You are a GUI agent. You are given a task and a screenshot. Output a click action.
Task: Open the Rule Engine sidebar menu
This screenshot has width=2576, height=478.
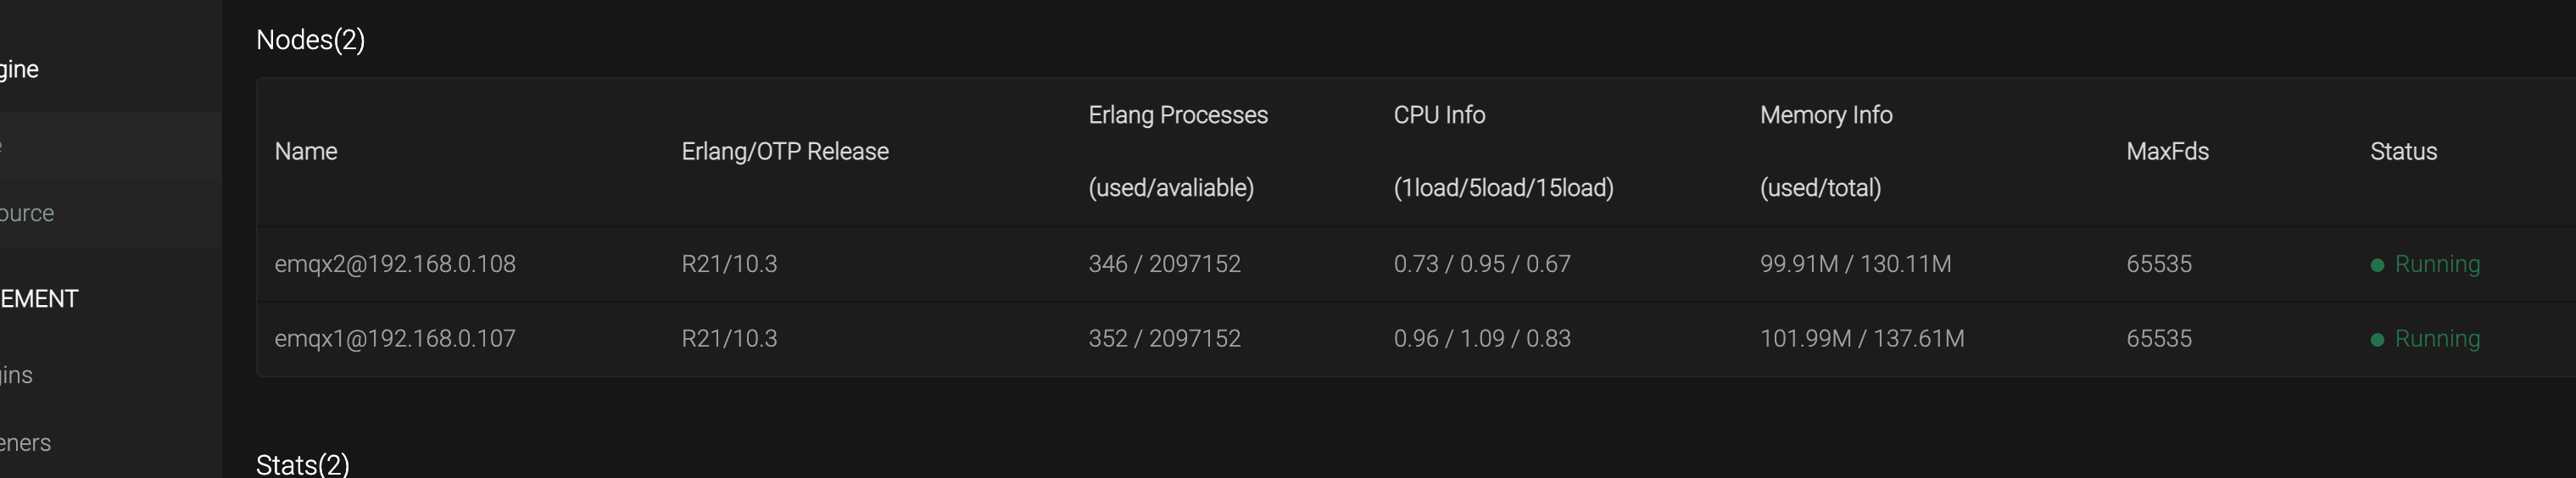point(20,69)
